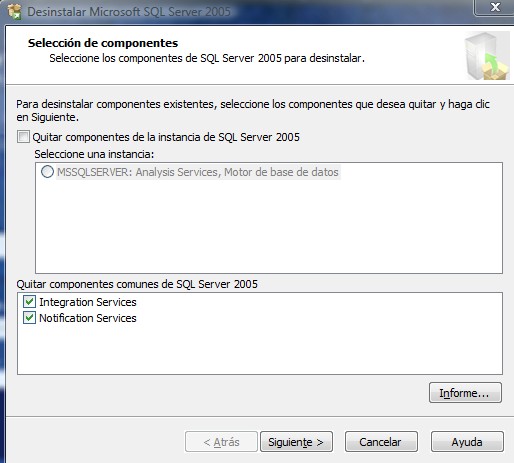
Task: Go back with the Atrás button
Action: coord(221,442)
